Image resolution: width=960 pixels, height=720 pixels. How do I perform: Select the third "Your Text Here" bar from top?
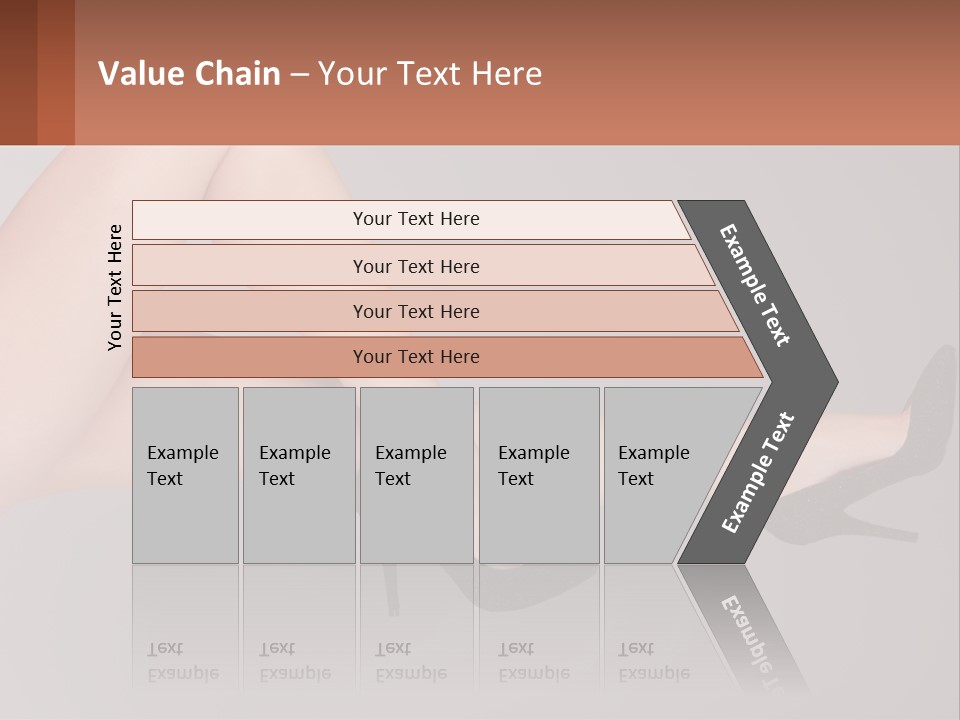[x=415, y=311]
